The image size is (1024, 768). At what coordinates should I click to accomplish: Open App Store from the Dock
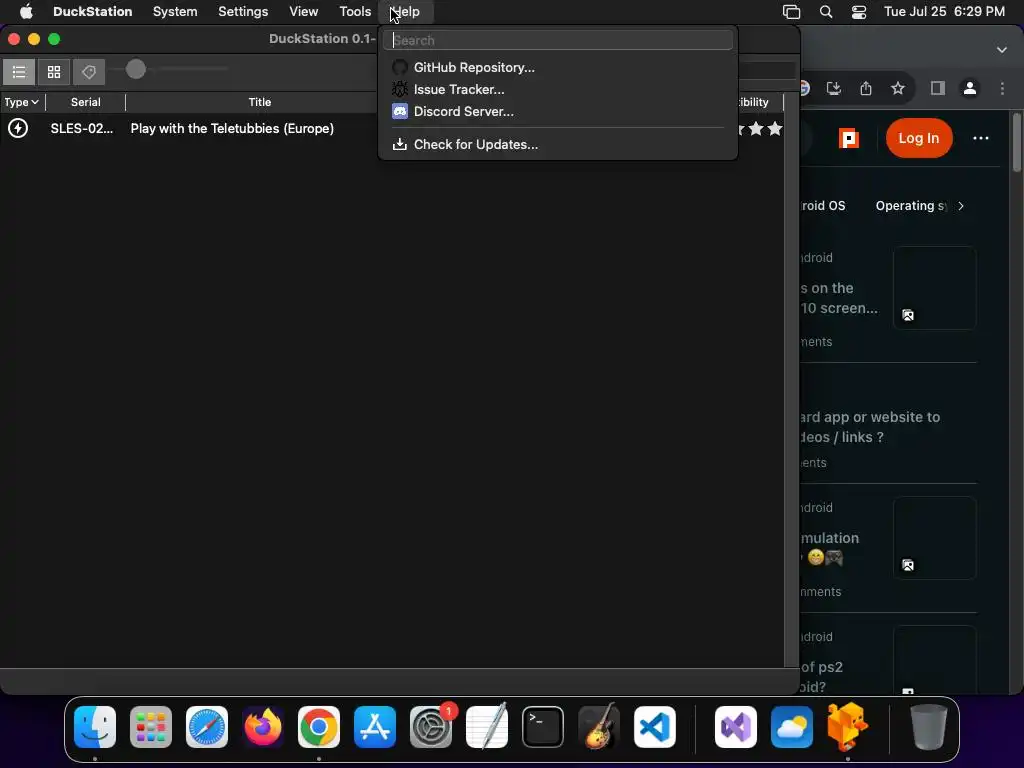click(375, 727)
